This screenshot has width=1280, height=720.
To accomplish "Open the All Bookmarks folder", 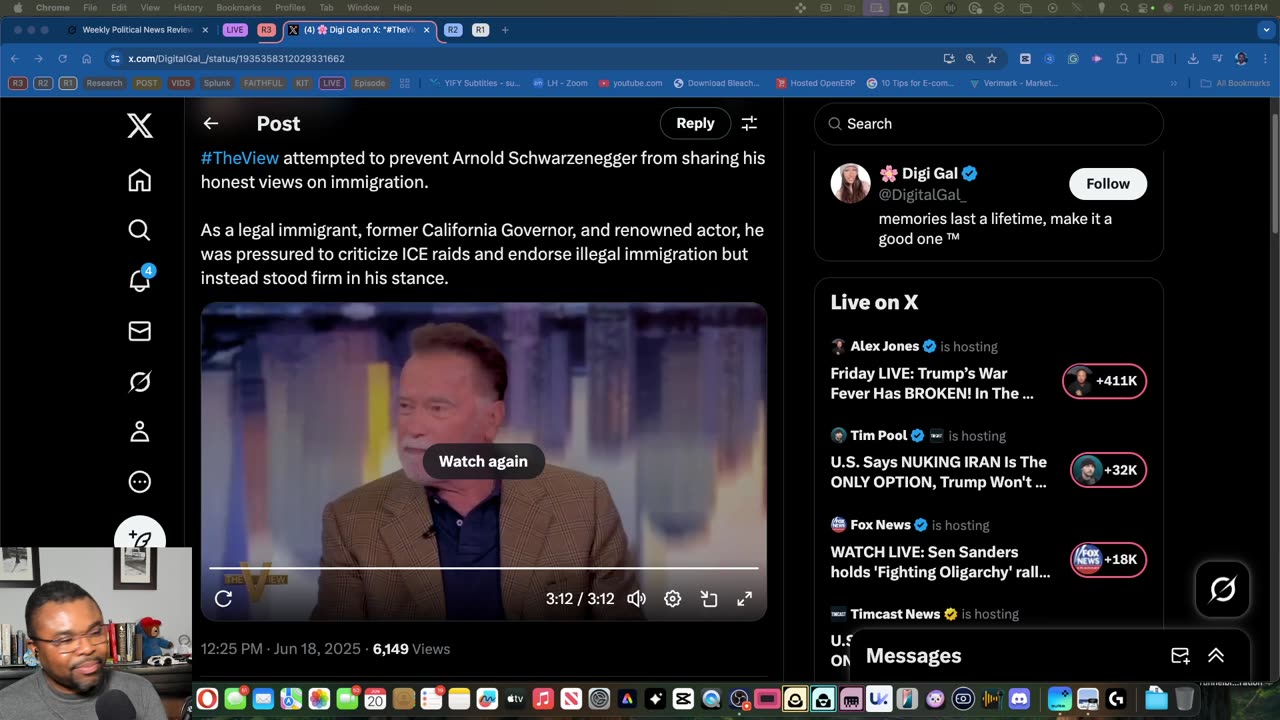I will (x=1235, y=83).
